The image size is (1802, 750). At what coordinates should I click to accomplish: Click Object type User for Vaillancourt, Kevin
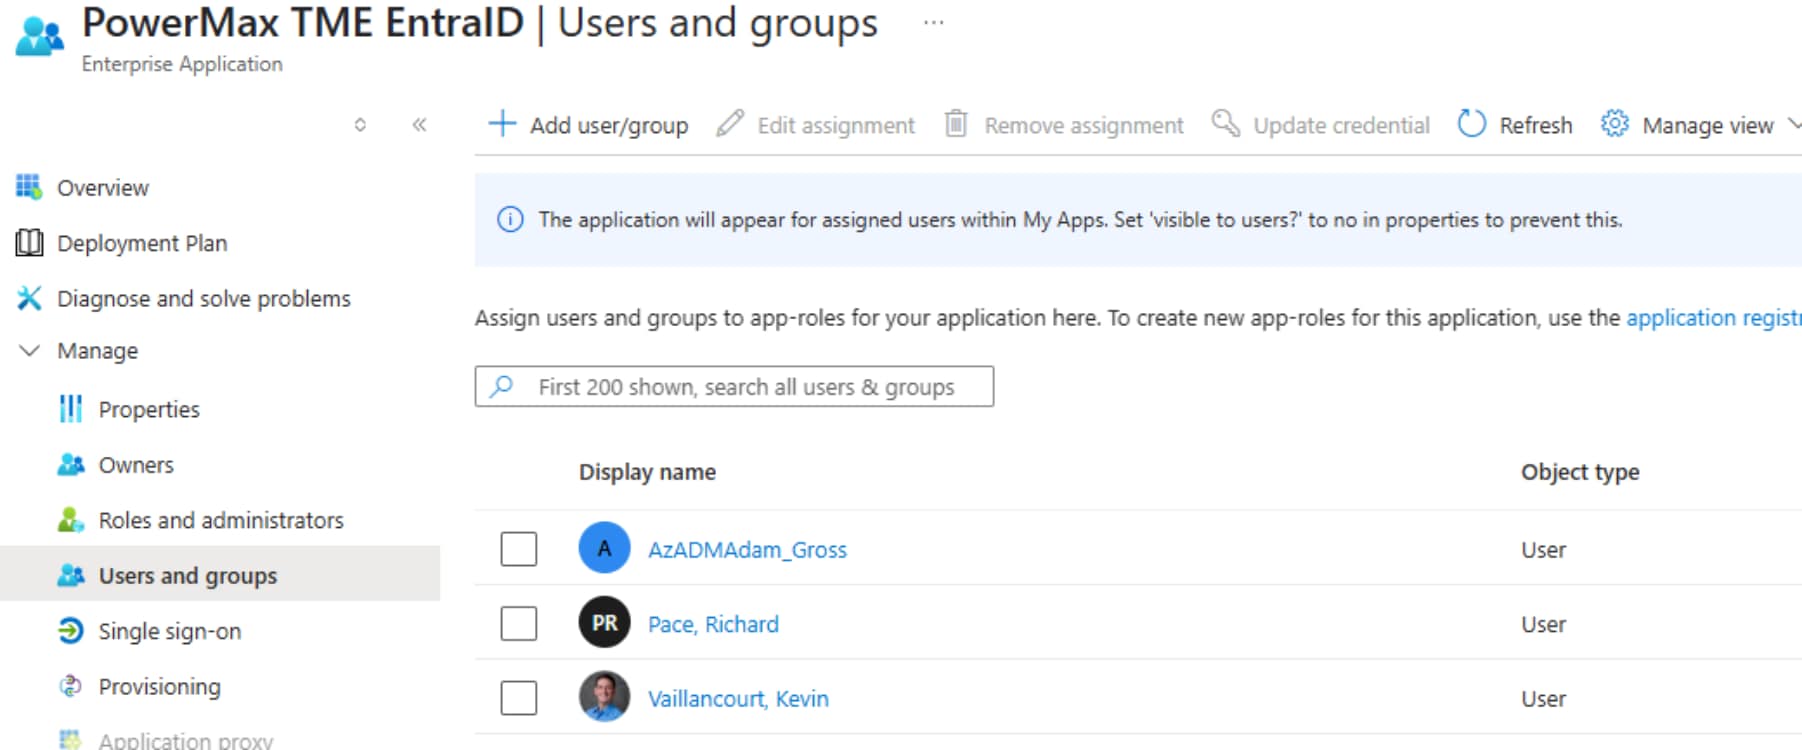pyautogui.click(x=1544, y=699)
